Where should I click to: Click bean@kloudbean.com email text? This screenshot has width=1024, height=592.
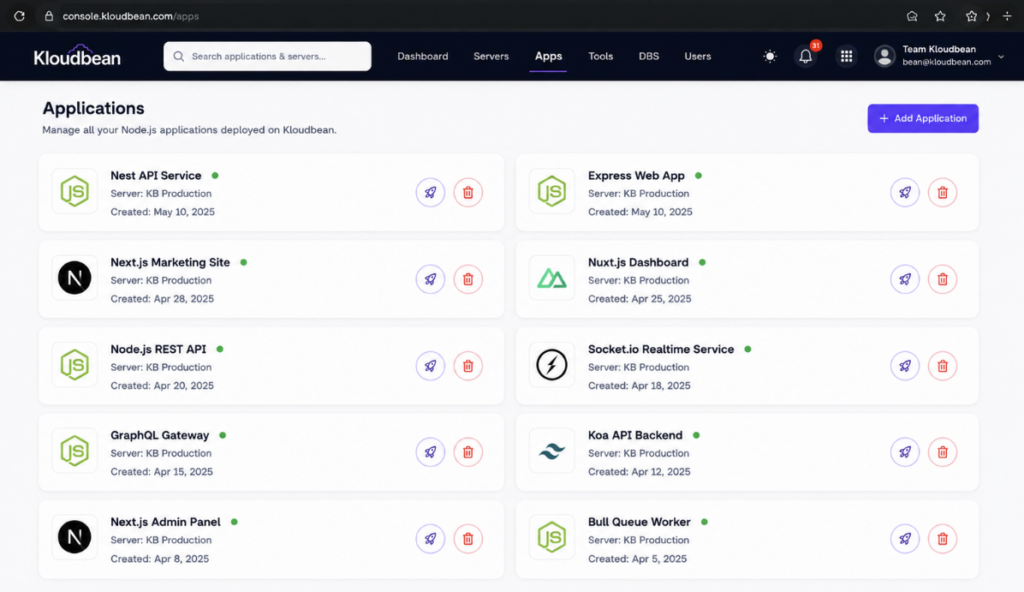click(946, 62)
